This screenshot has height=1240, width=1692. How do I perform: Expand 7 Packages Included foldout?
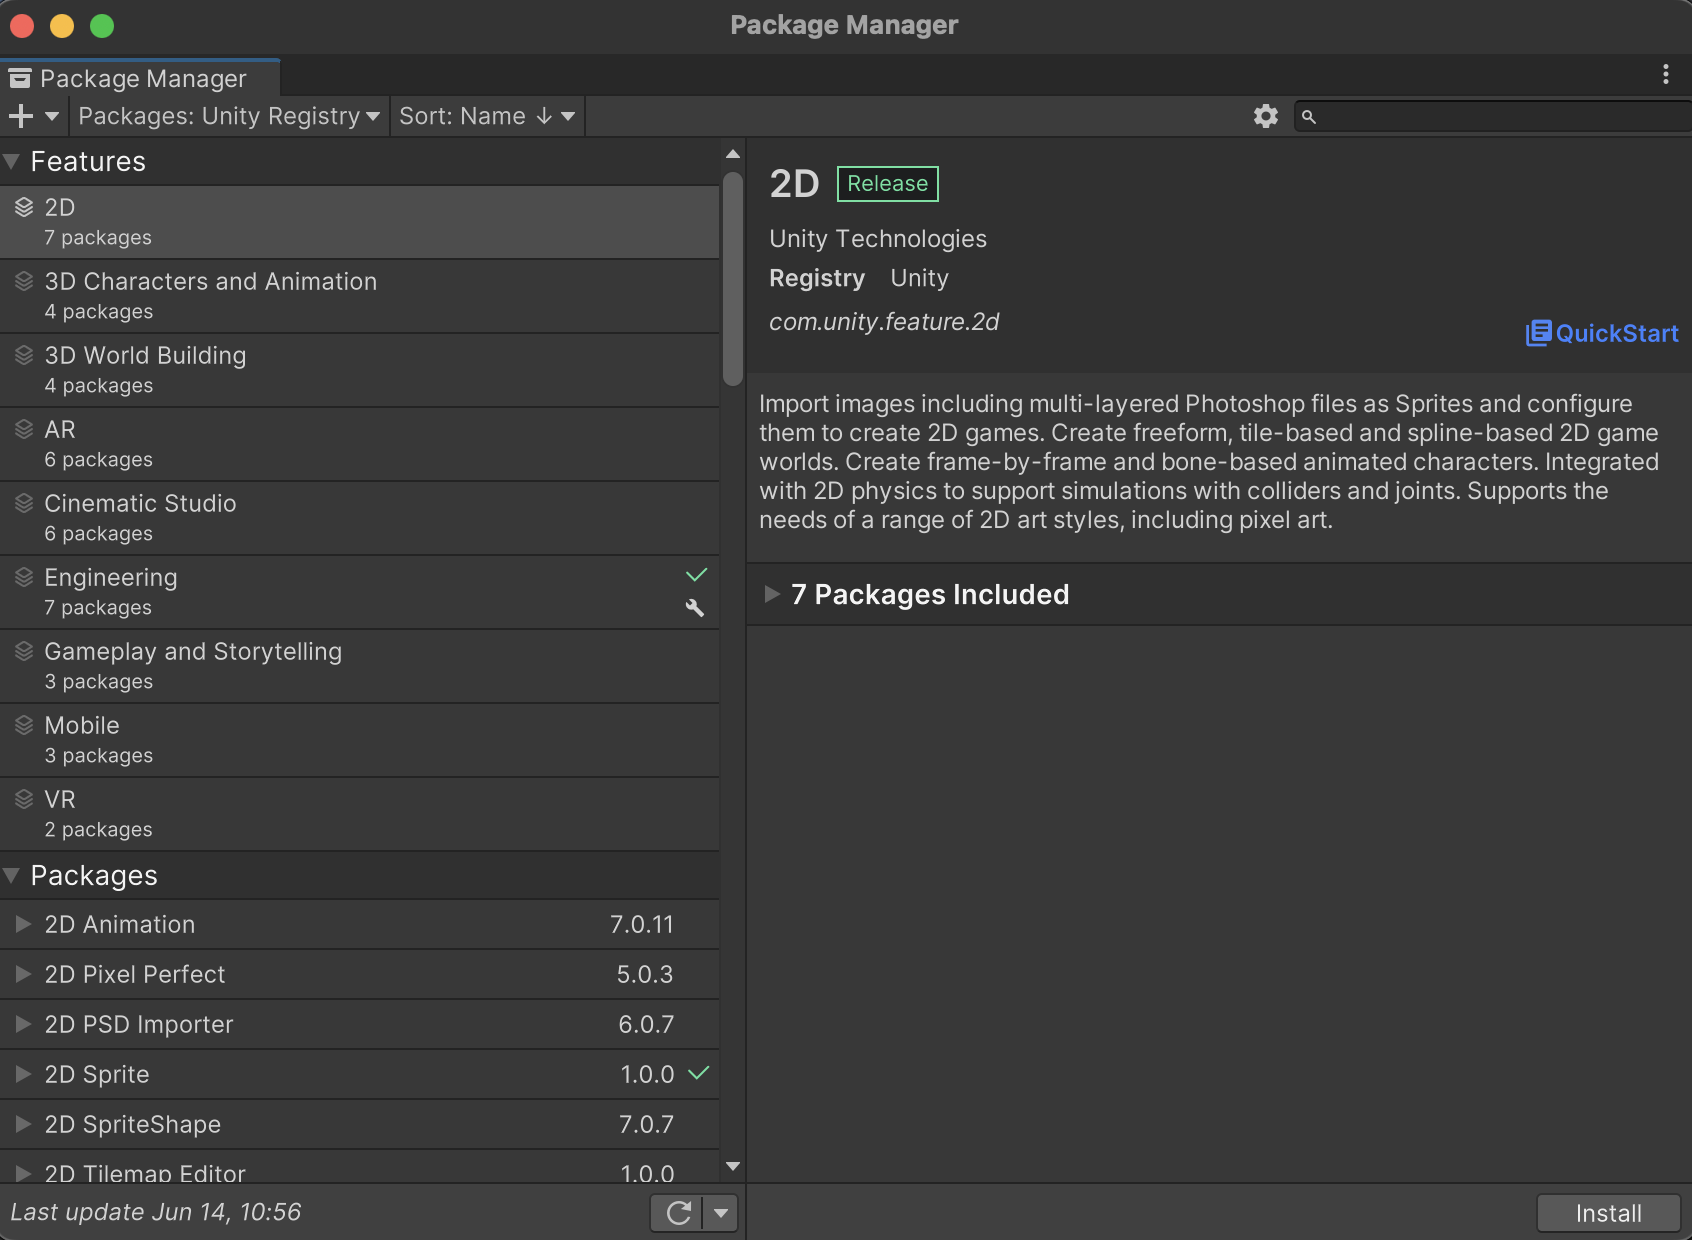(x=772, y=594)
